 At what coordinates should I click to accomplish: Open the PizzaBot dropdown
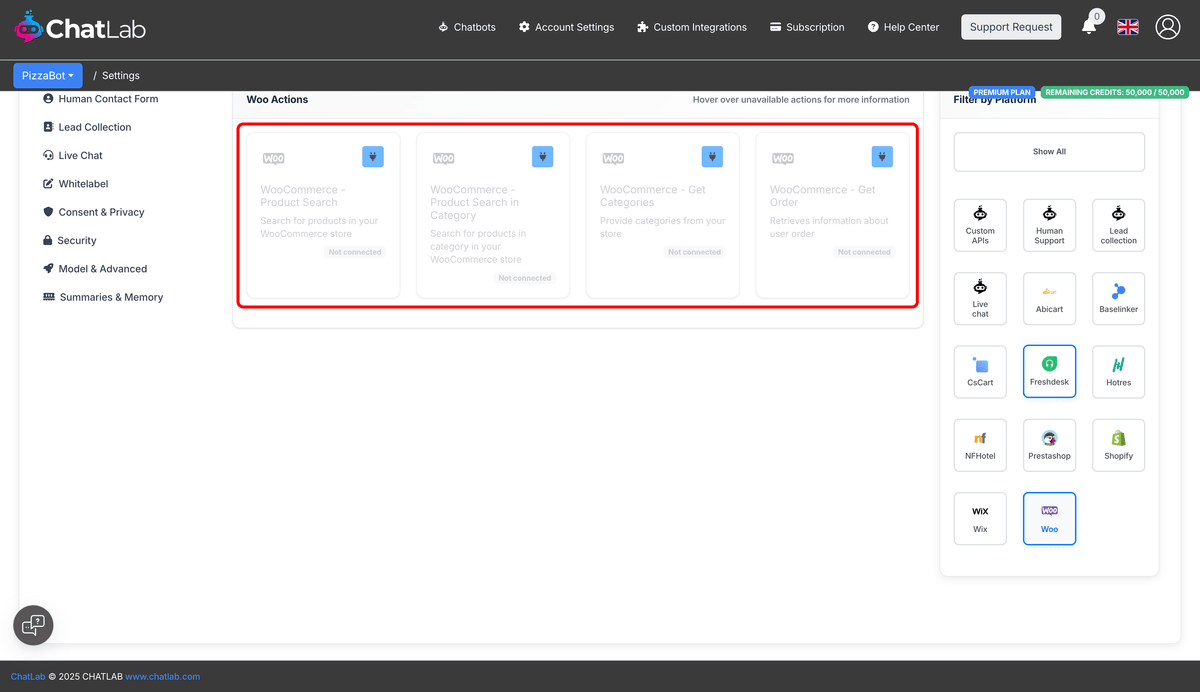point(48,75)
